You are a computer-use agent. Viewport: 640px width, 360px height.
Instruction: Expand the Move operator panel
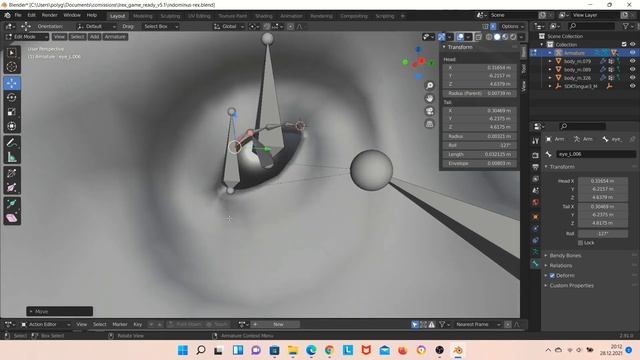click(60, 311)
